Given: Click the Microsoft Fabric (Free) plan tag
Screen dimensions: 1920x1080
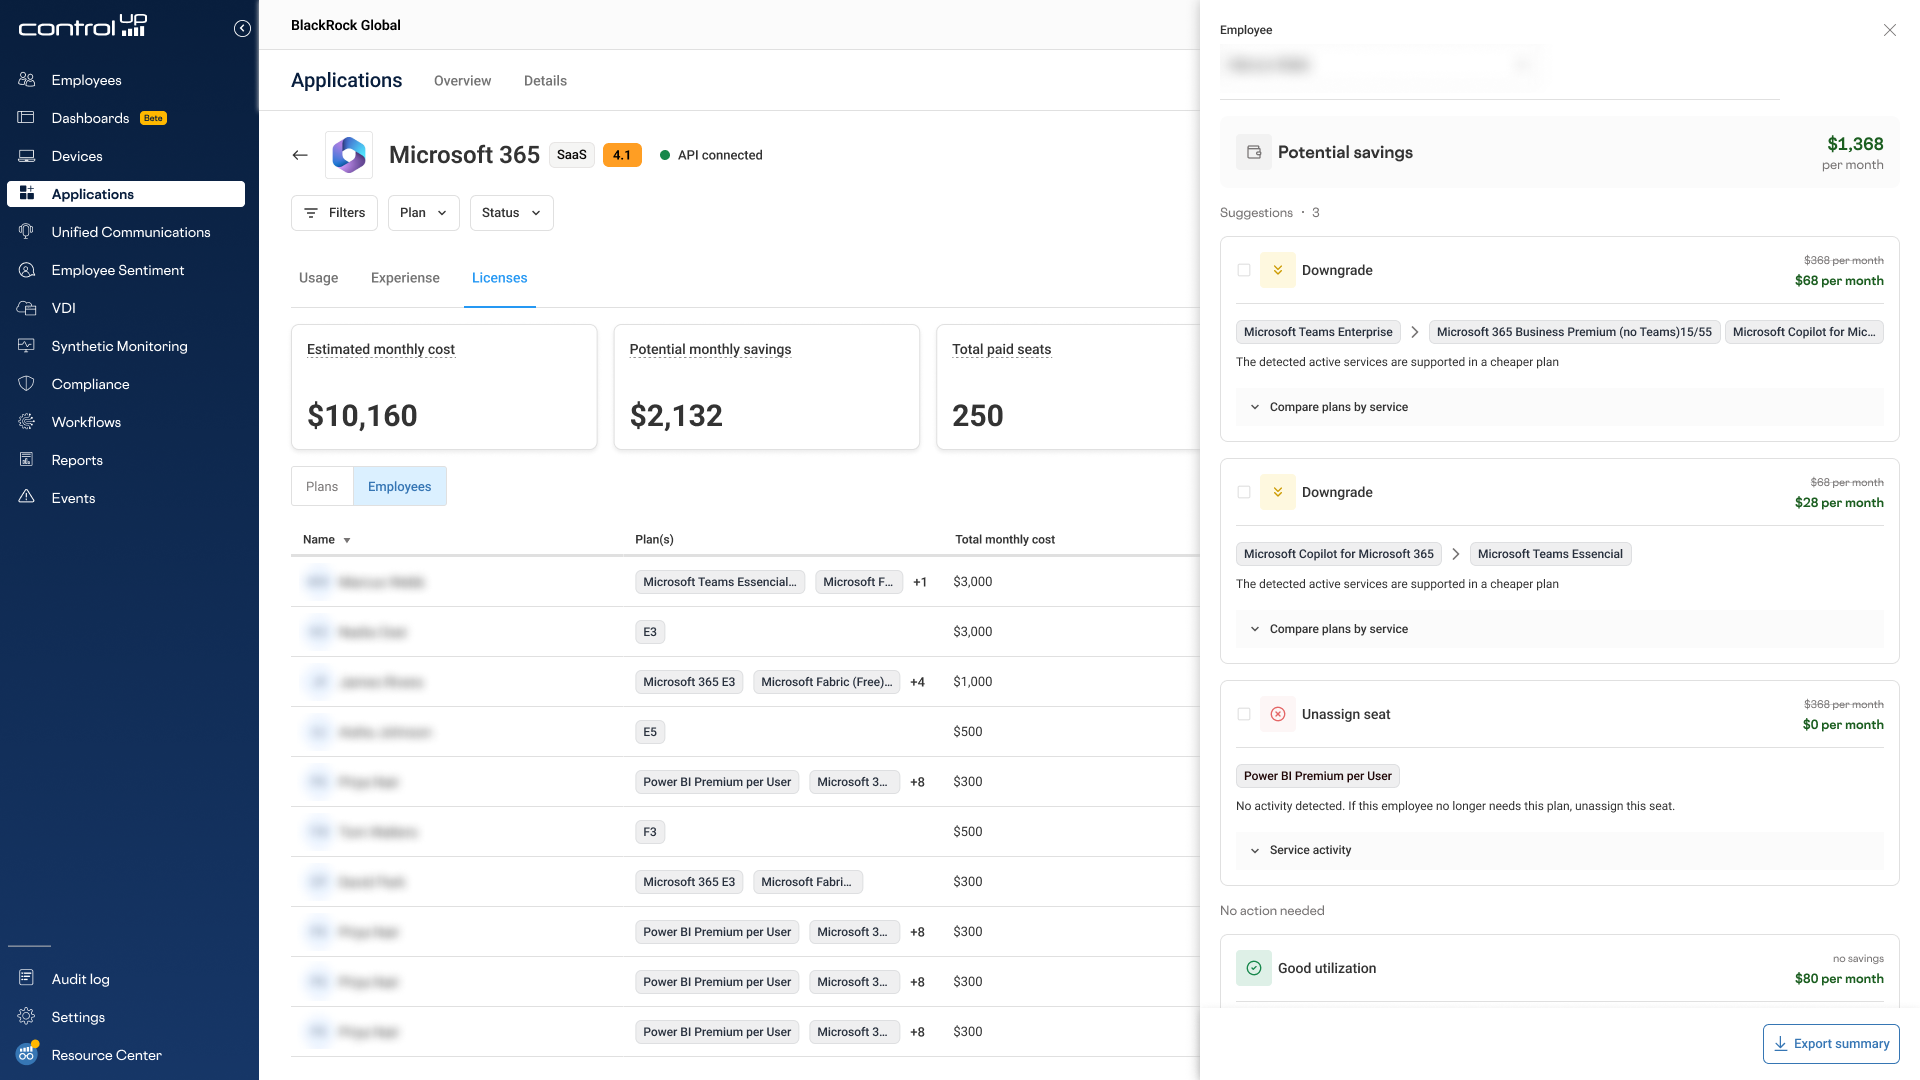Looking at the screenshot, I should (x=826, y=682).
